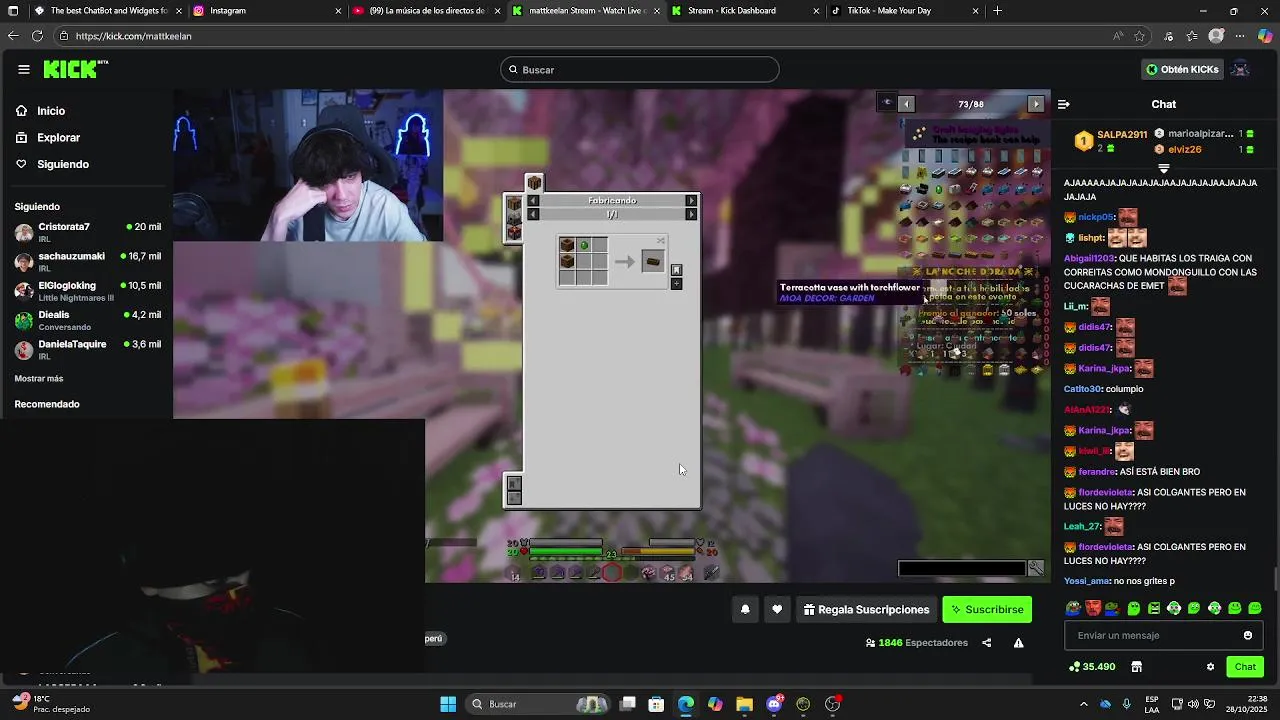Open ElGlogloking channel from followed list
The width and height of the screenshot is (1280, 720).
[x=88, y=291]
